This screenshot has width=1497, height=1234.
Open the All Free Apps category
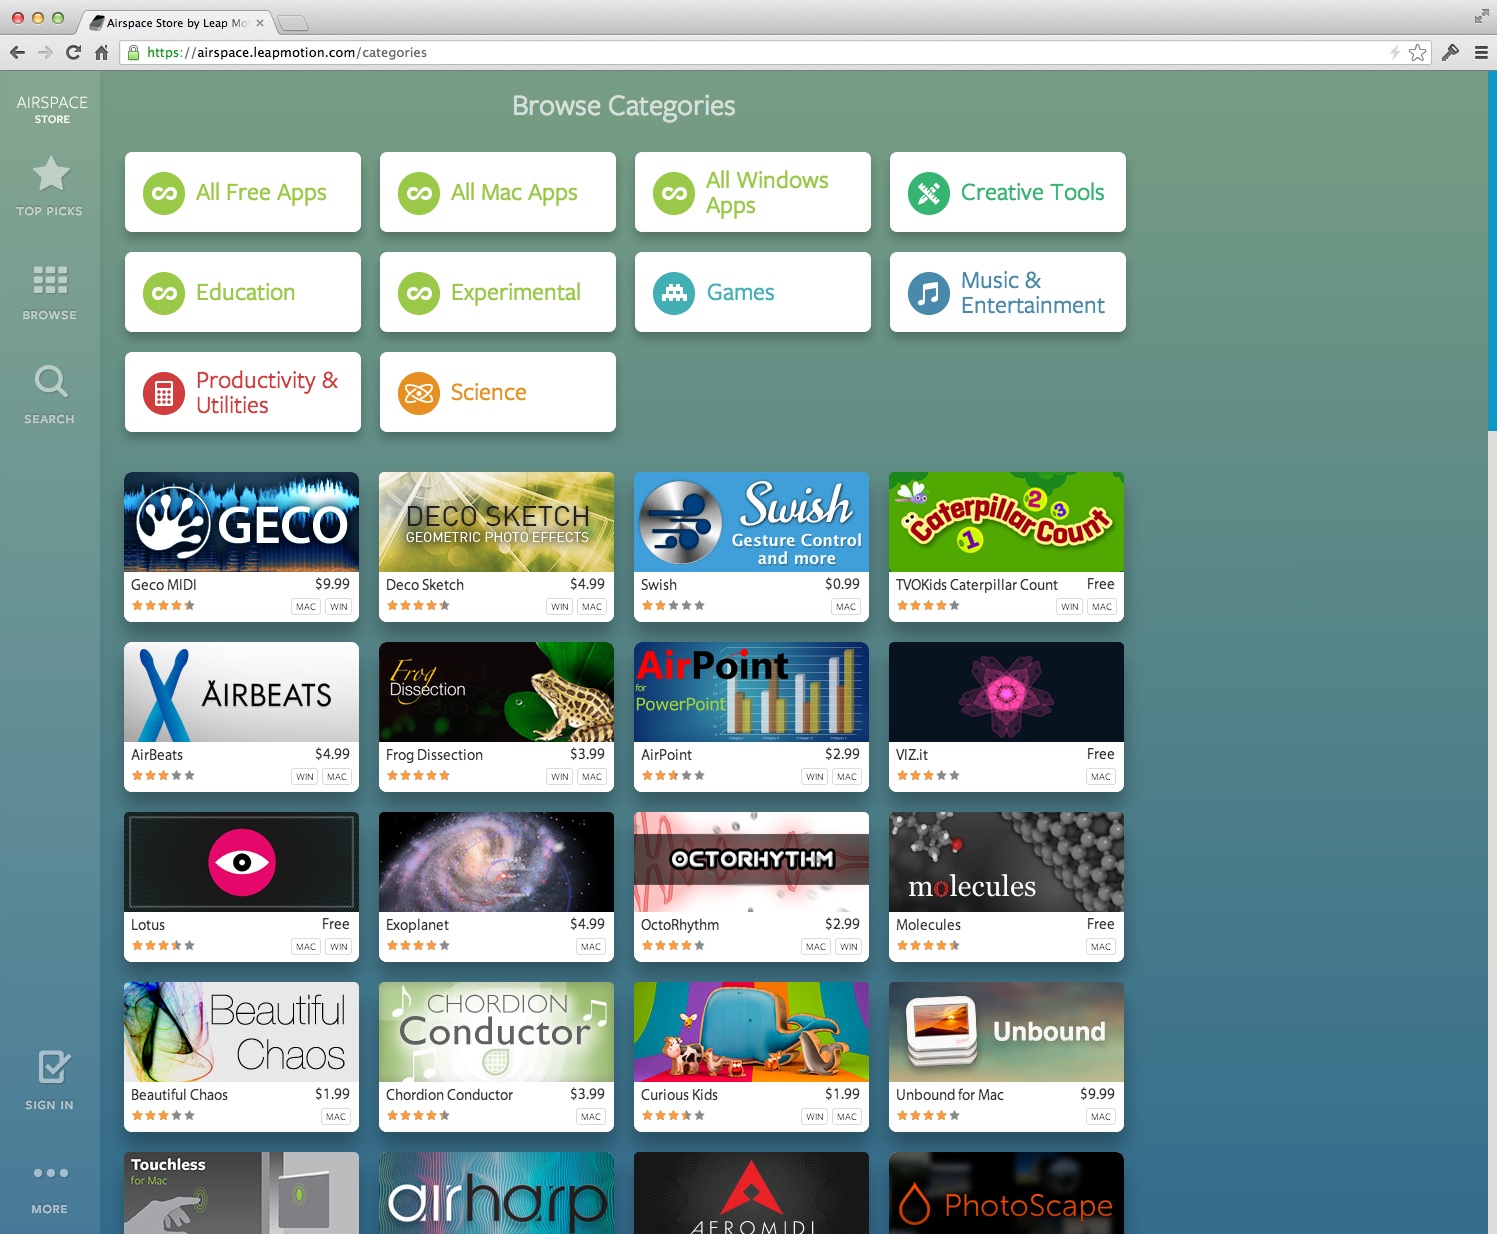pos(243,192)
